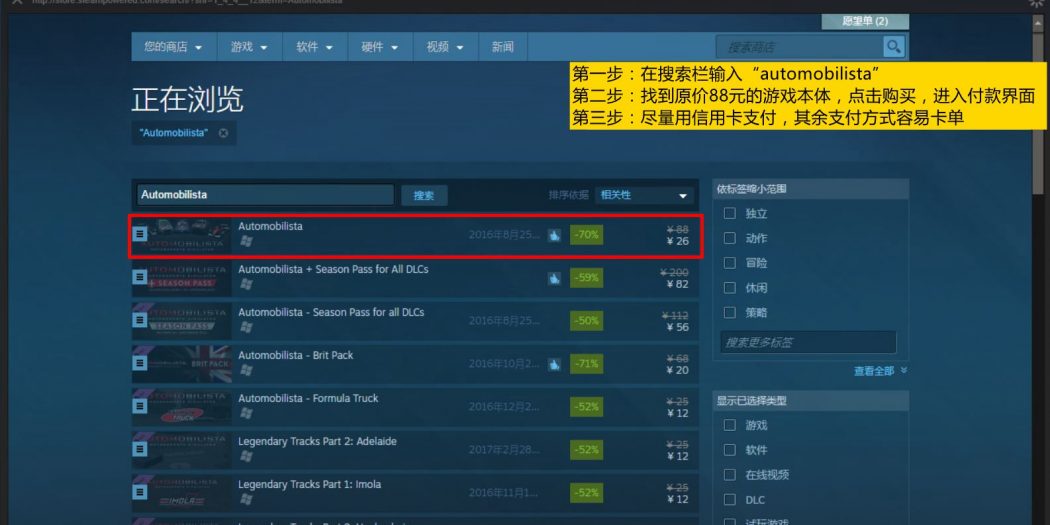The width and height of the screenshot is (1050, 525).
Task: Focus the 搜索商店 store search field
Action: click(x=800, y=47)
